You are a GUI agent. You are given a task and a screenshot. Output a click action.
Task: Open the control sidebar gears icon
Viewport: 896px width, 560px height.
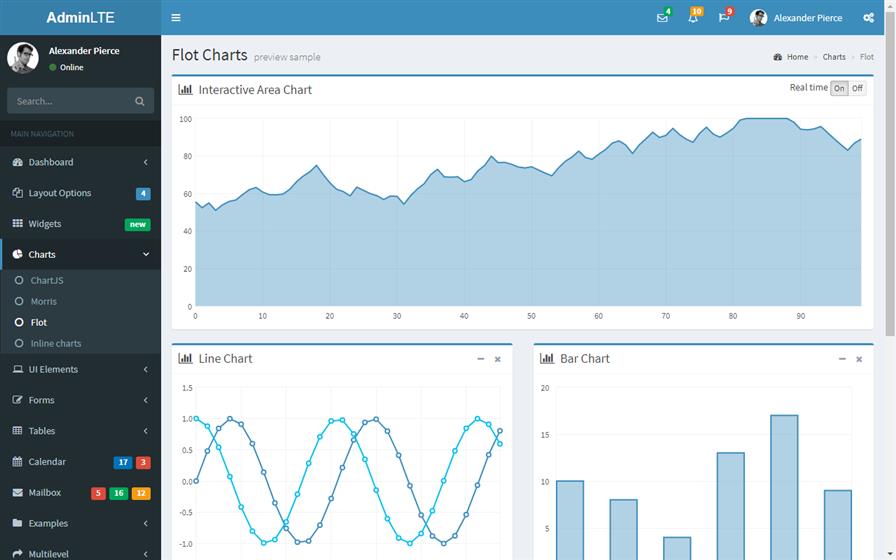coord(868,18)
